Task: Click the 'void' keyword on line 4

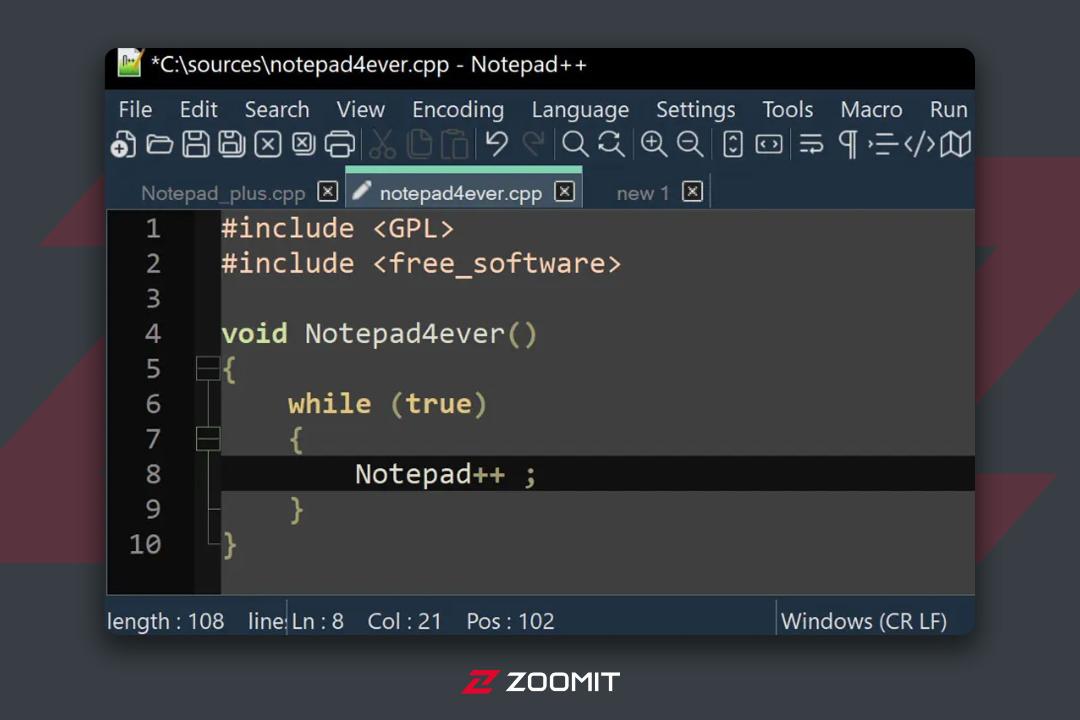Action: (x=254, y=333)
